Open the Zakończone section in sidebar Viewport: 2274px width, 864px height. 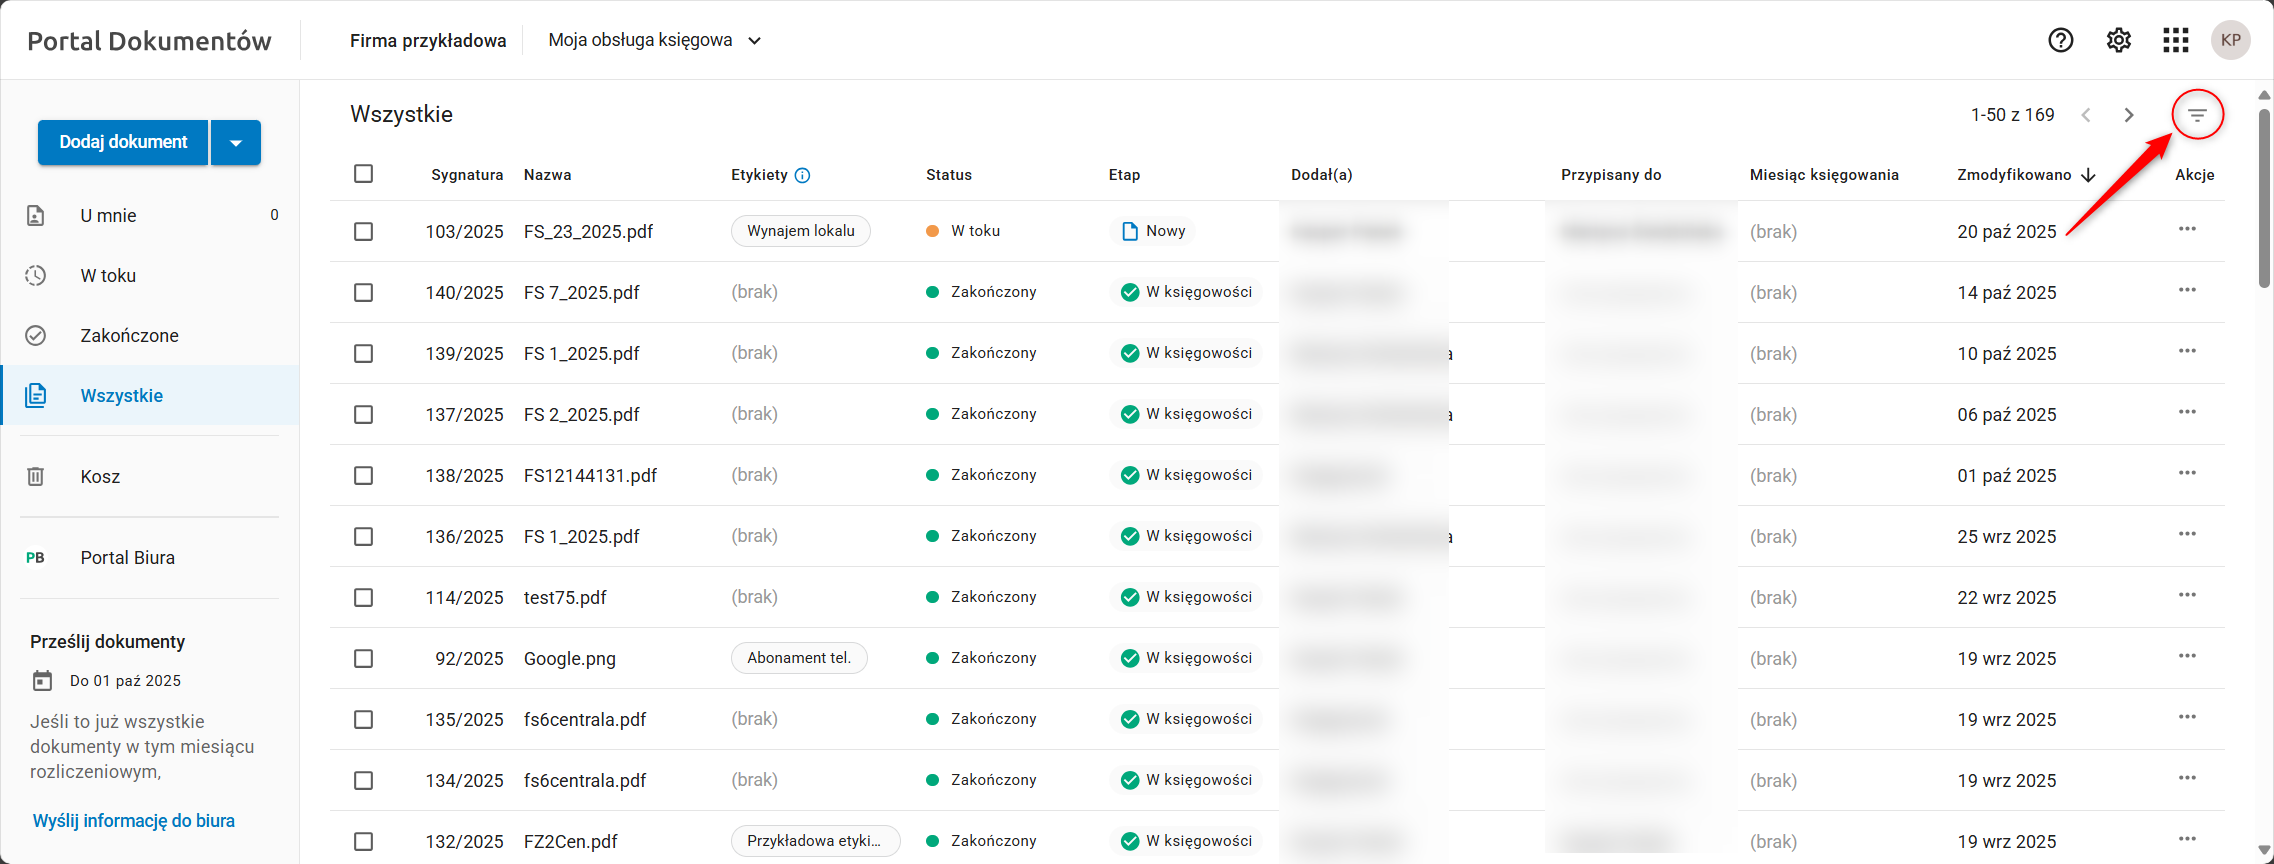tap(129, 335)
